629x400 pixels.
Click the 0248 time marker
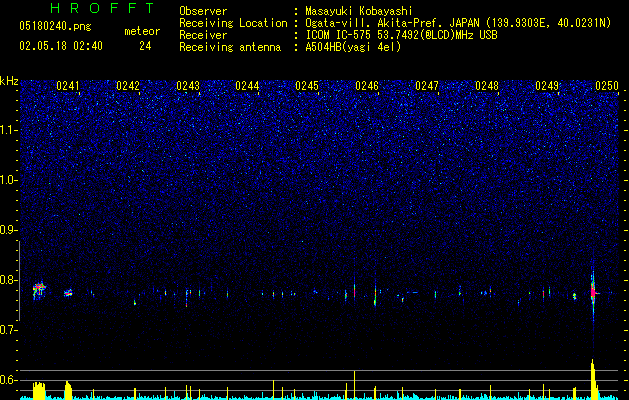click(487, 86)
